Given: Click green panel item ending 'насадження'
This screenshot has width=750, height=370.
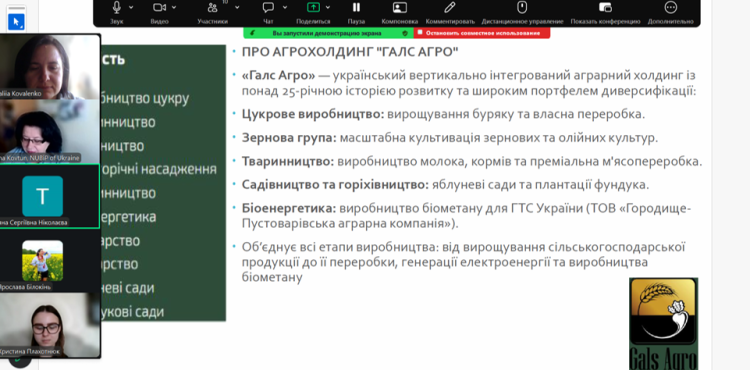Looking at the screenshot, I should pos(159,169).
